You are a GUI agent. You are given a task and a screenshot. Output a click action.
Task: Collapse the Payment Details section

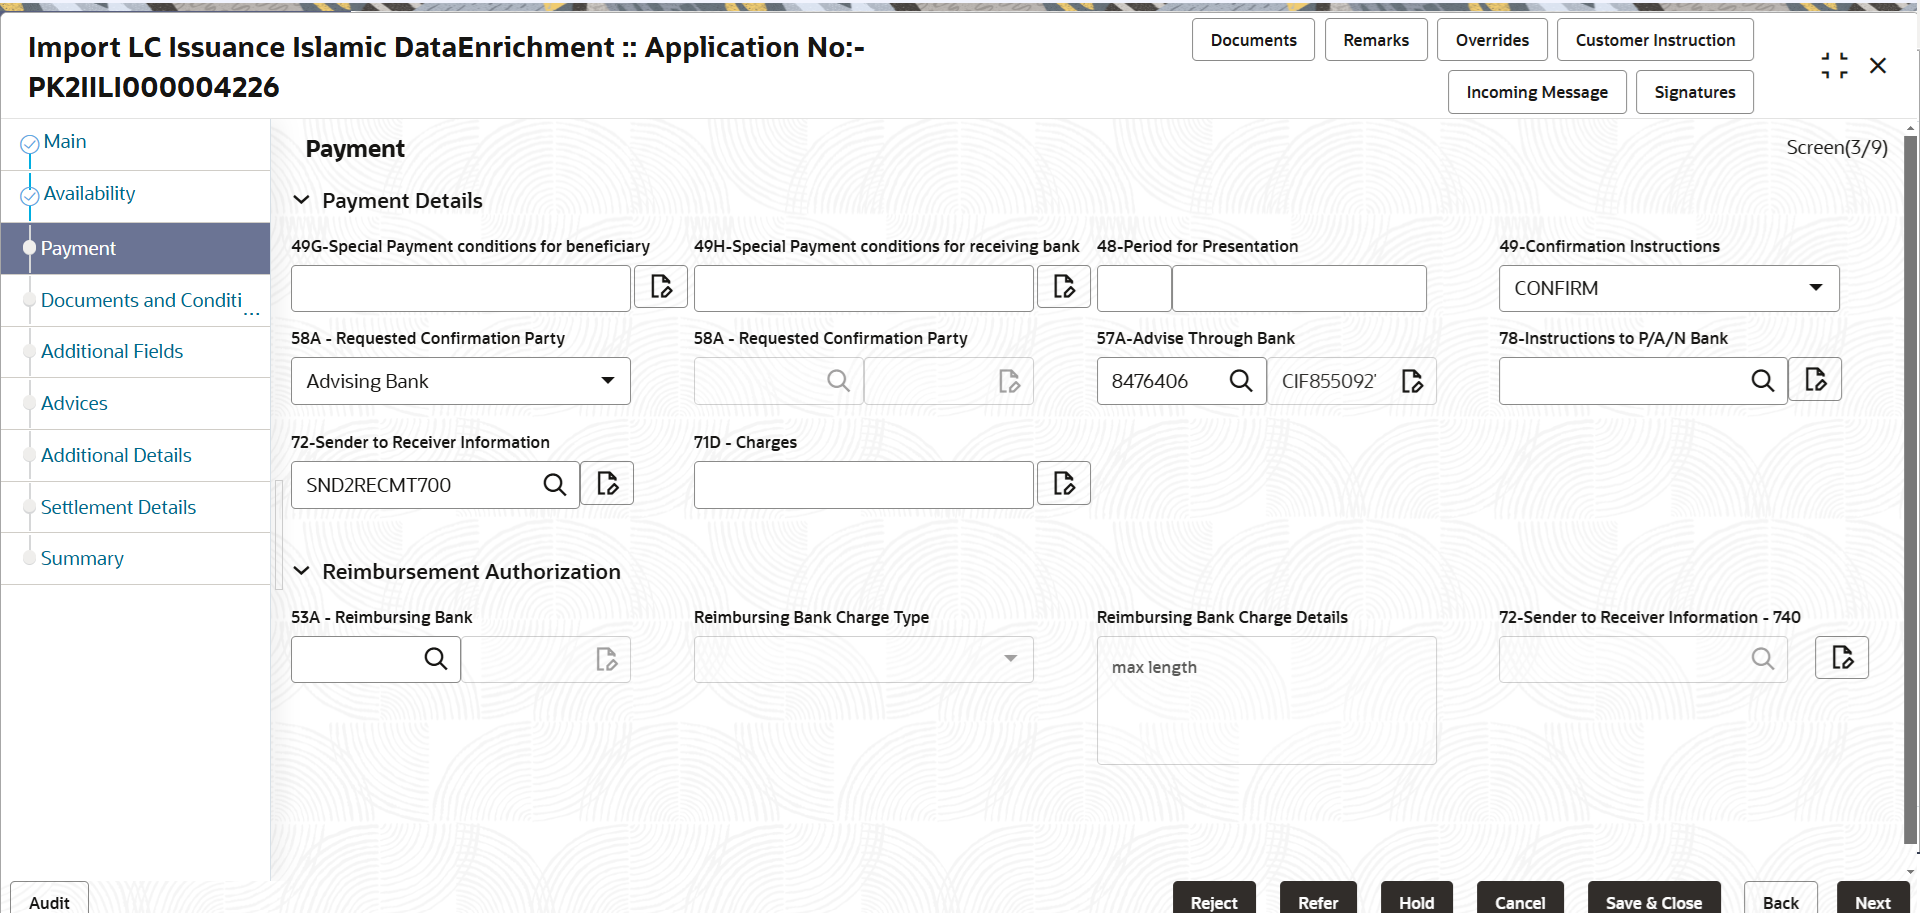pyautogui.click(x=301, y=201)
